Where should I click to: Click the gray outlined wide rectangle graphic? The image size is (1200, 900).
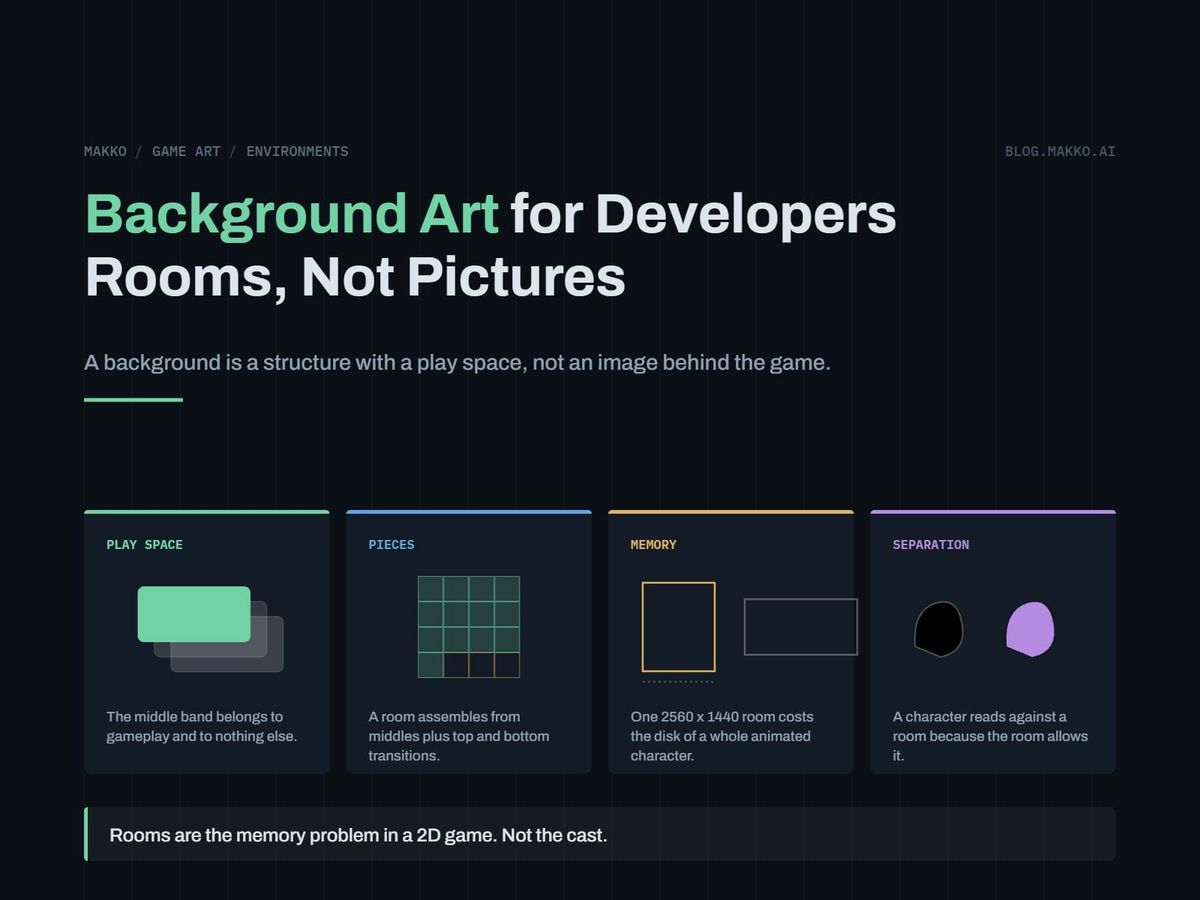(x=801, y=627)
